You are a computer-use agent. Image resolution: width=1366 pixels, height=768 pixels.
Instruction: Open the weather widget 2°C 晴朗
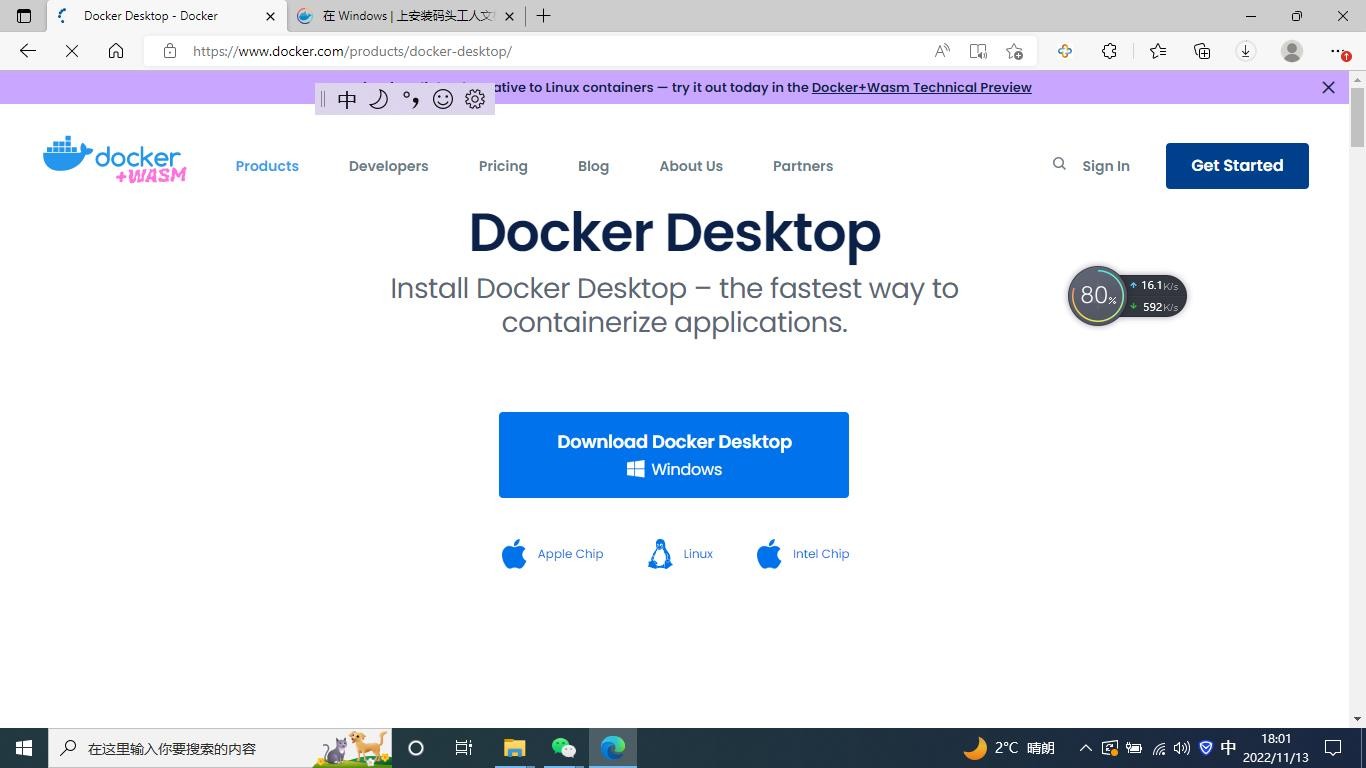(x=1009, y=748)
